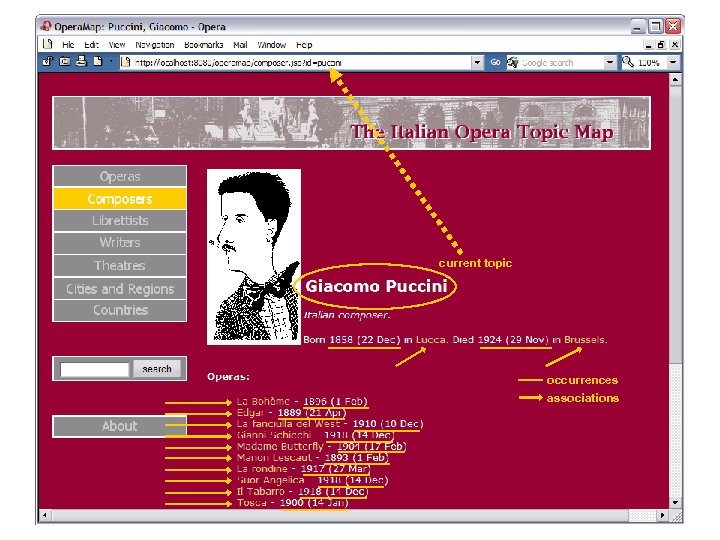Click the Google search engine icon

point(512,62)
